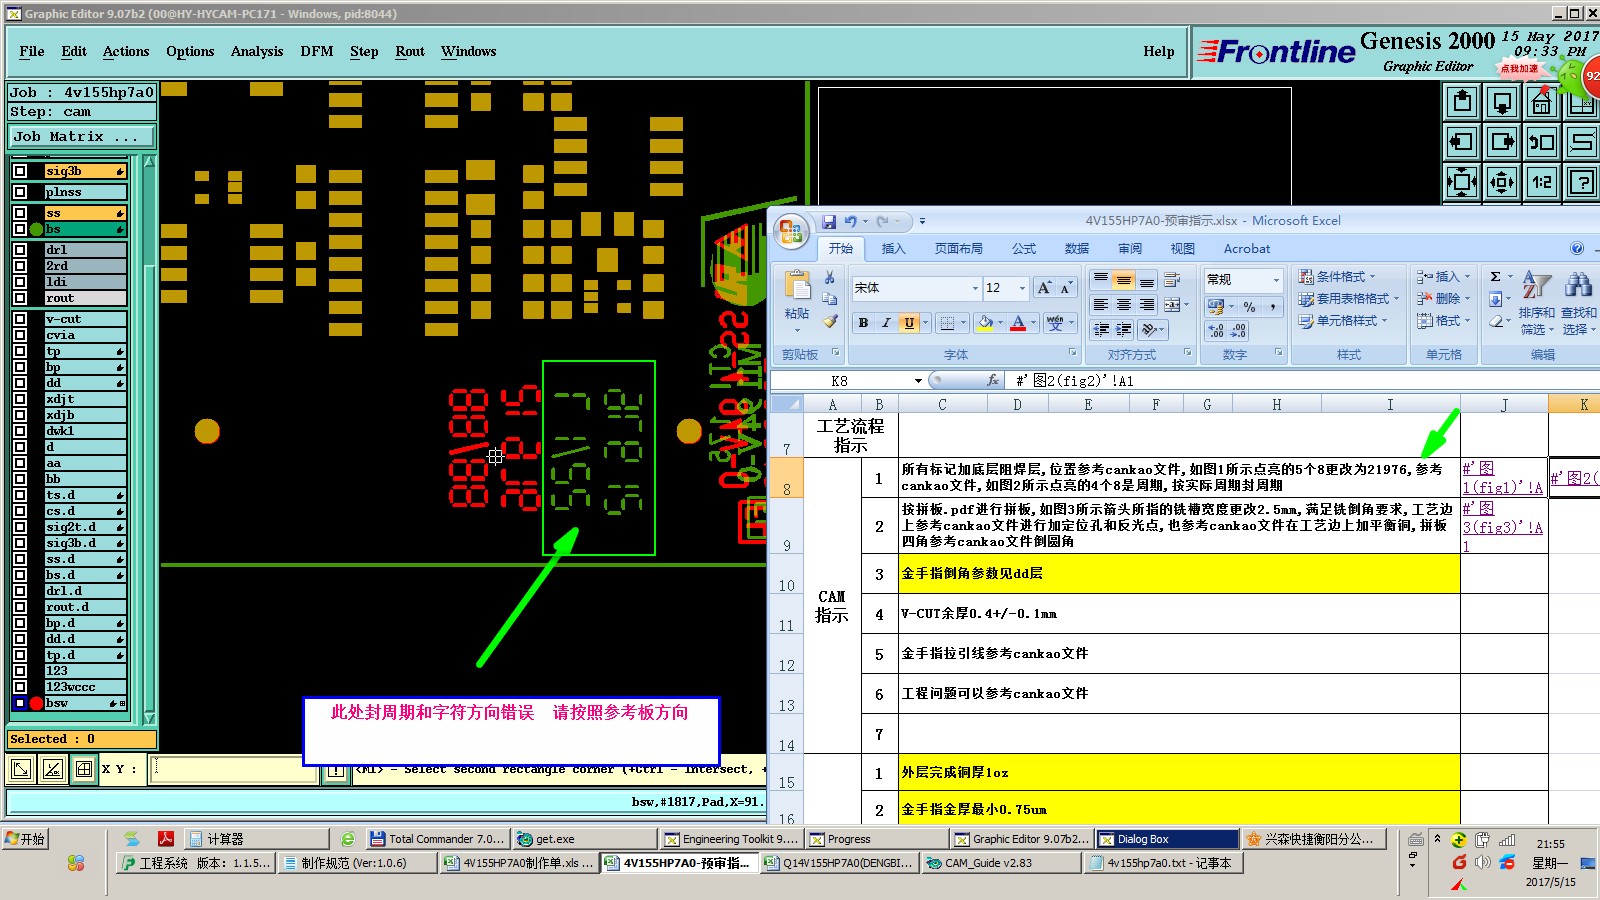This screenshot has height=900, width=1600.
Task: Click the 1:2 scale icon
Action: click(1542, 182)
